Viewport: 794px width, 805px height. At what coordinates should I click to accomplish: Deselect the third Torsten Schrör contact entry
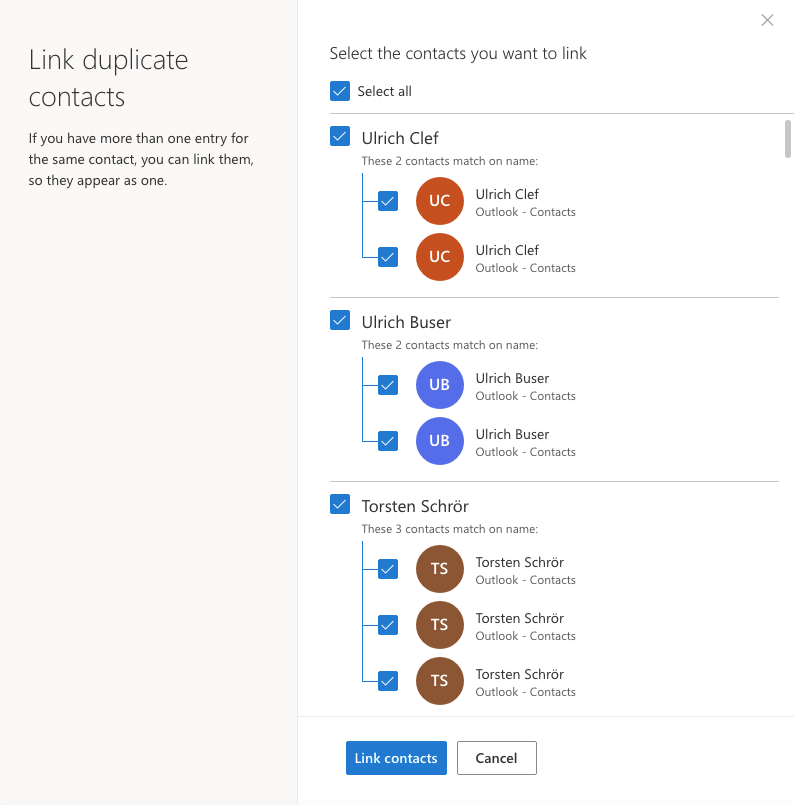click(x=388, y=681)
